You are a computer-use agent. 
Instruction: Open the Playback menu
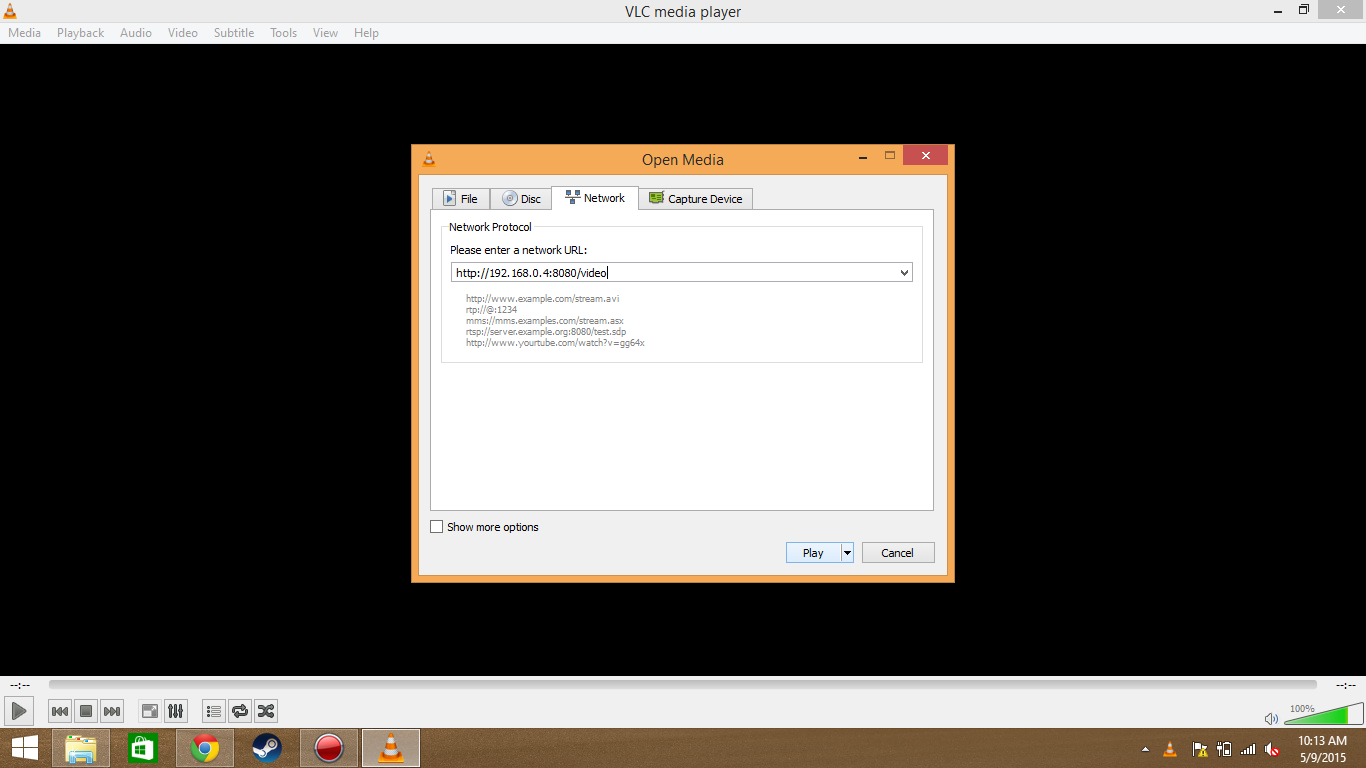(x=80, y=33)
